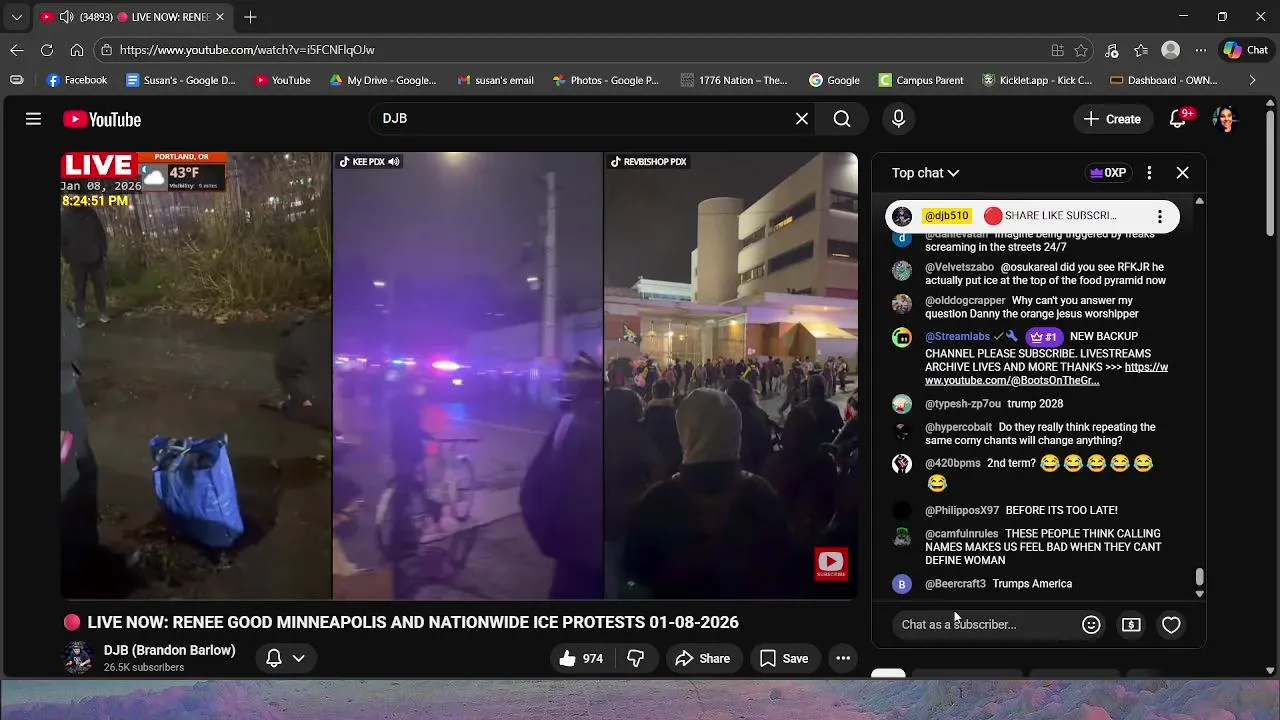Open the BootsOnTheGr channel link in chat
The width and height of the screenshot is (1280, 720).
click(x=1046, y=374)
